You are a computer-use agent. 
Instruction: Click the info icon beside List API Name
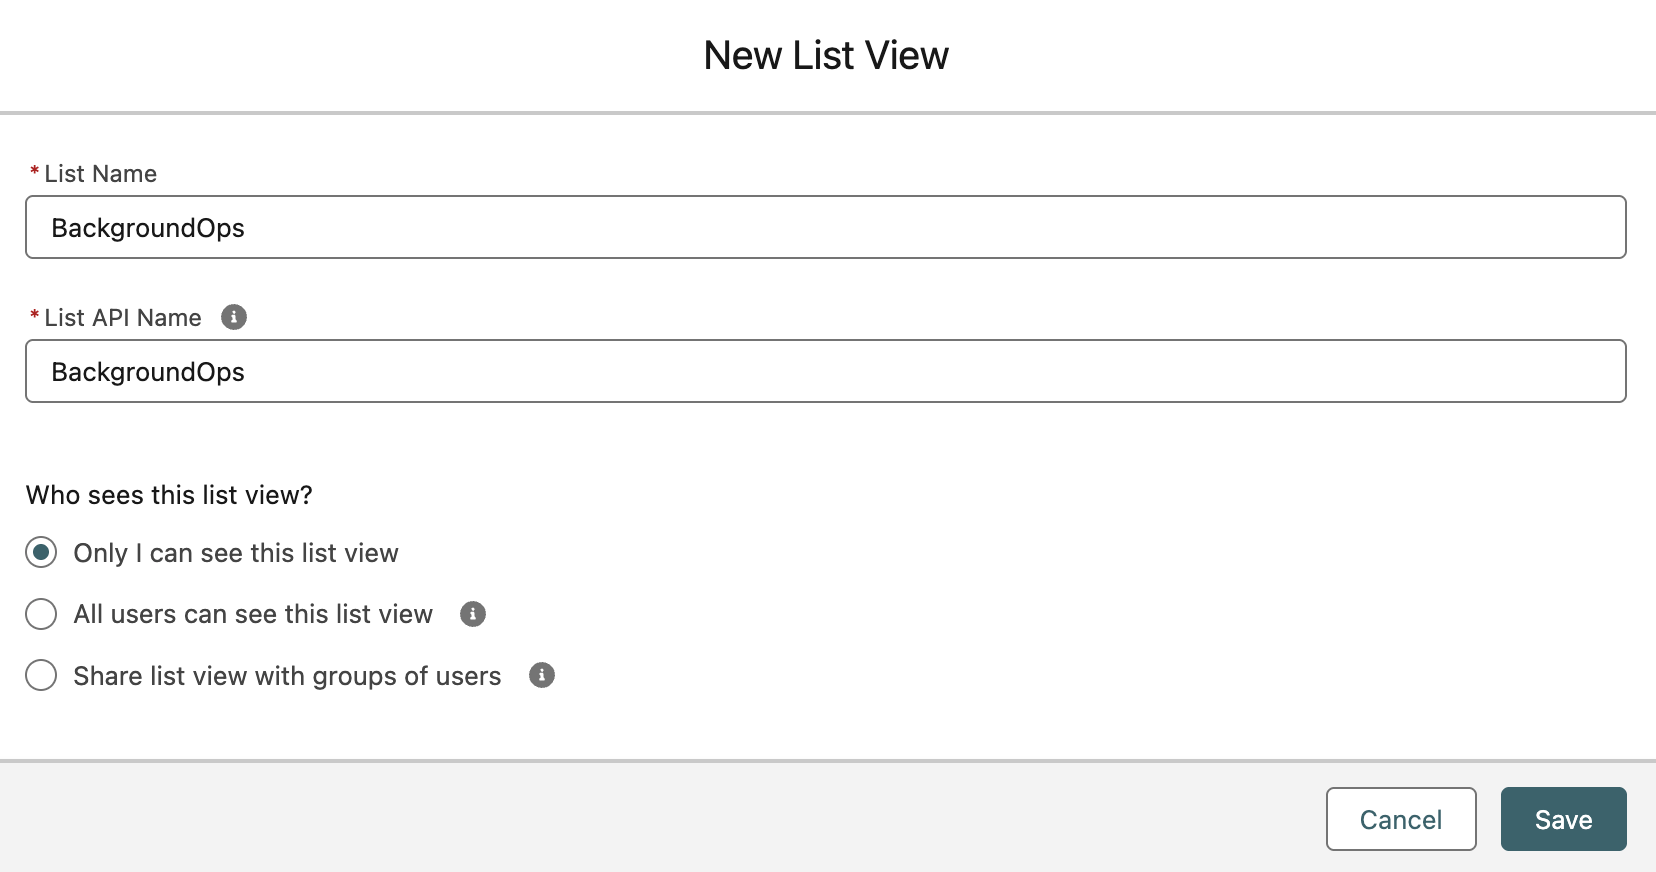234,317
